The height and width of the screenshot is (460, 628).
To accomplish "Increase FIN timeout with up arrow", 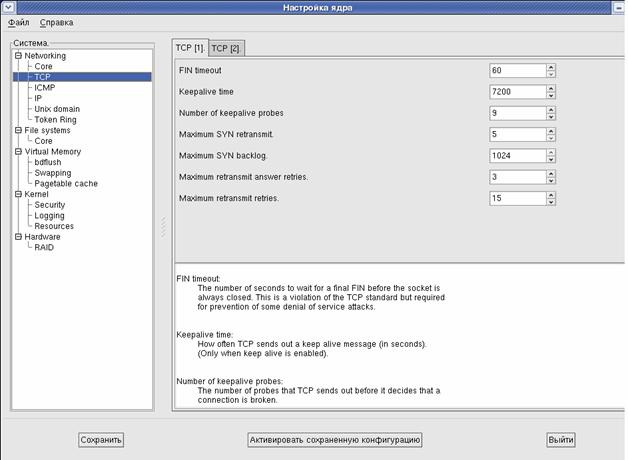I will tap(550, 67).
